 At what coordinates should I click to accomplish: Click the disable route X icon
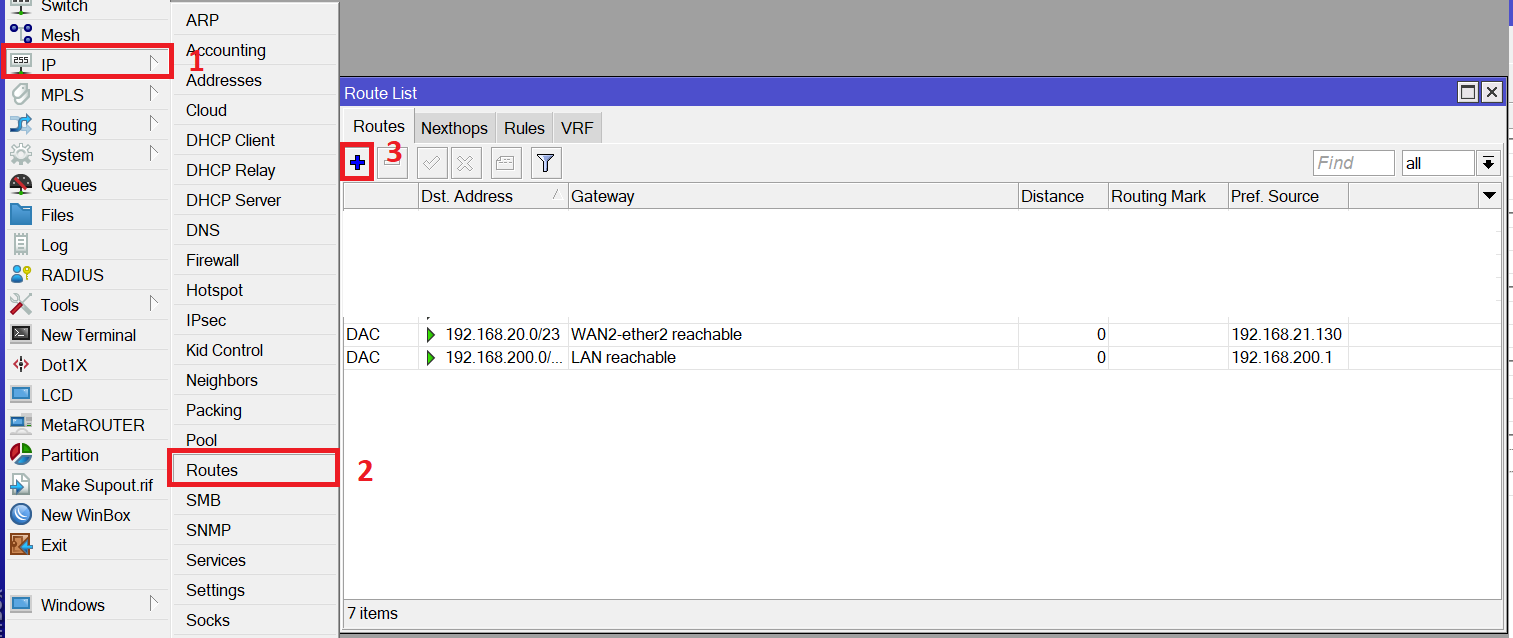465,162
